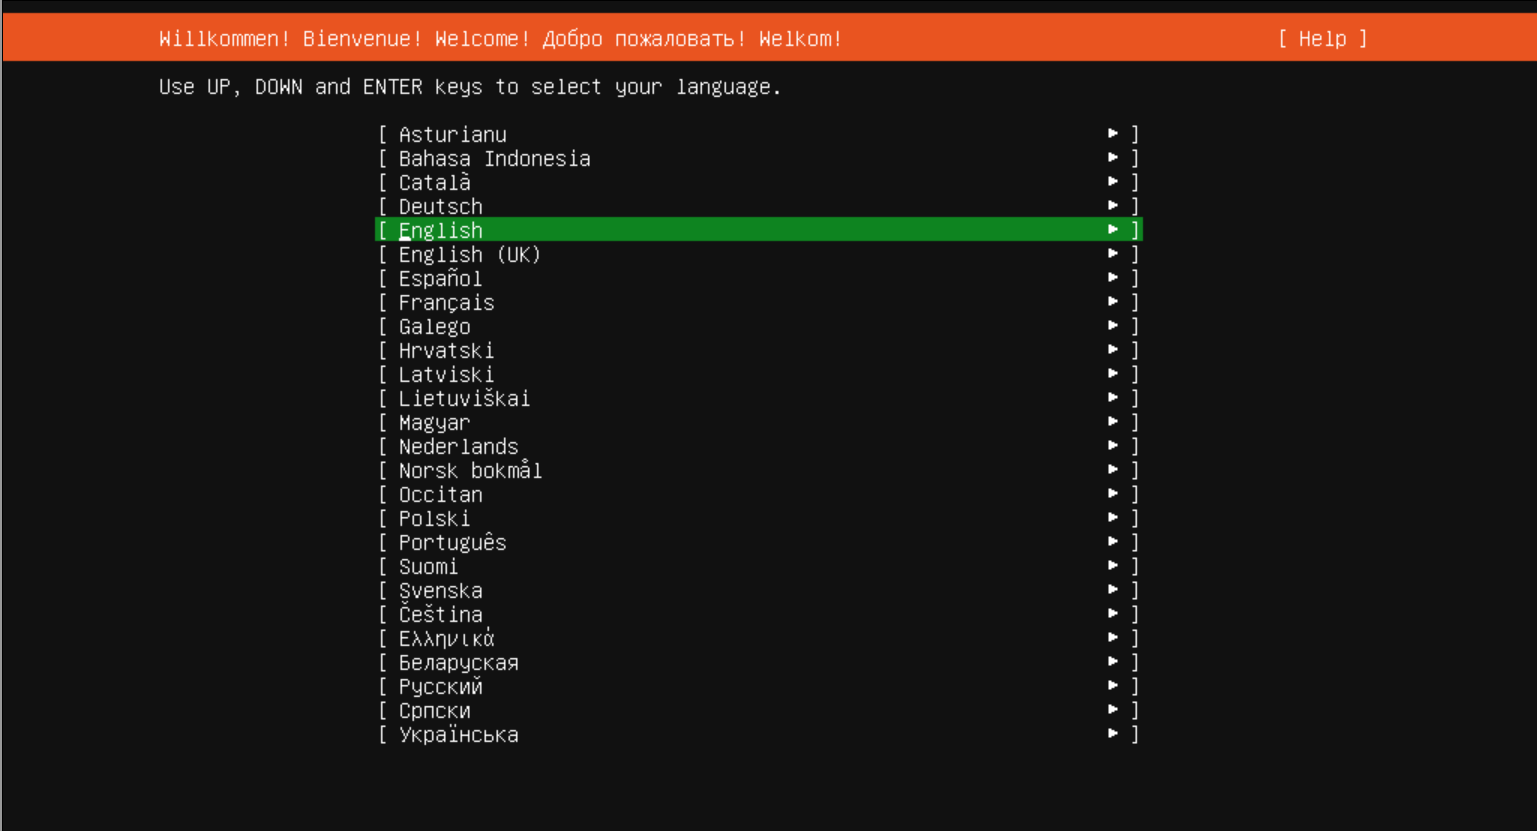
Task: Select Čeština in the language list
Action: point(440,615)
